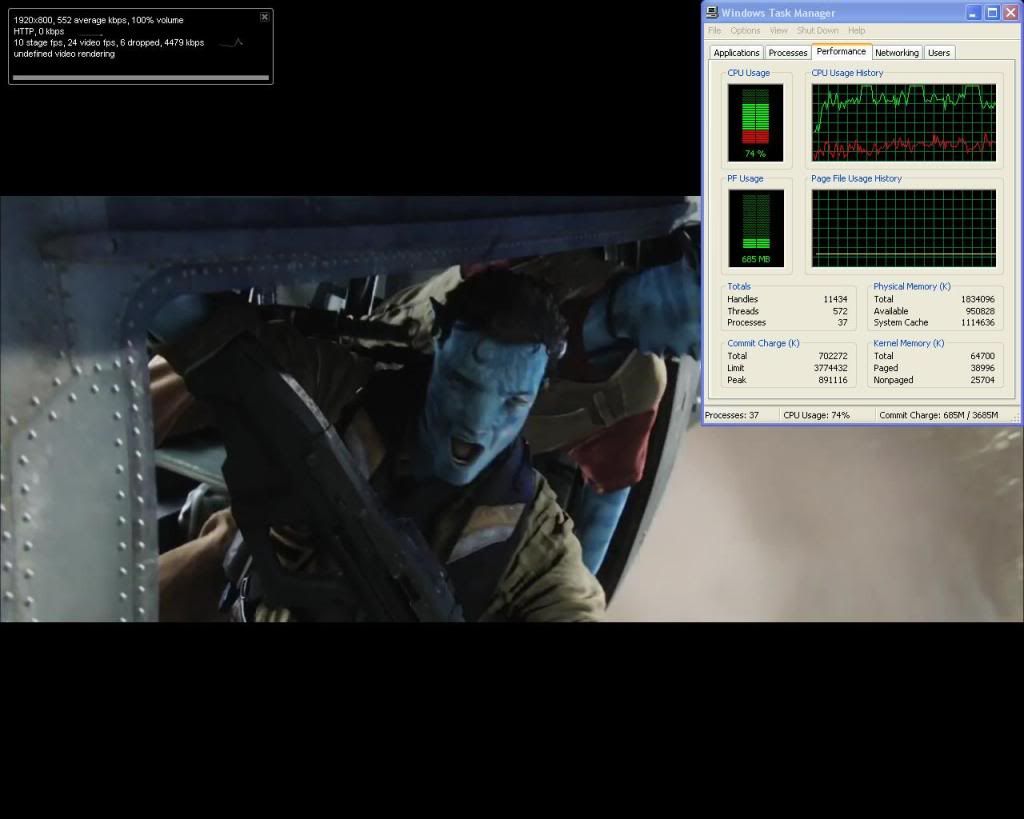This screenshot has width=1024, height=819.
Task: Open the Applications tab in Task Manager
Action: coord(736,53)
